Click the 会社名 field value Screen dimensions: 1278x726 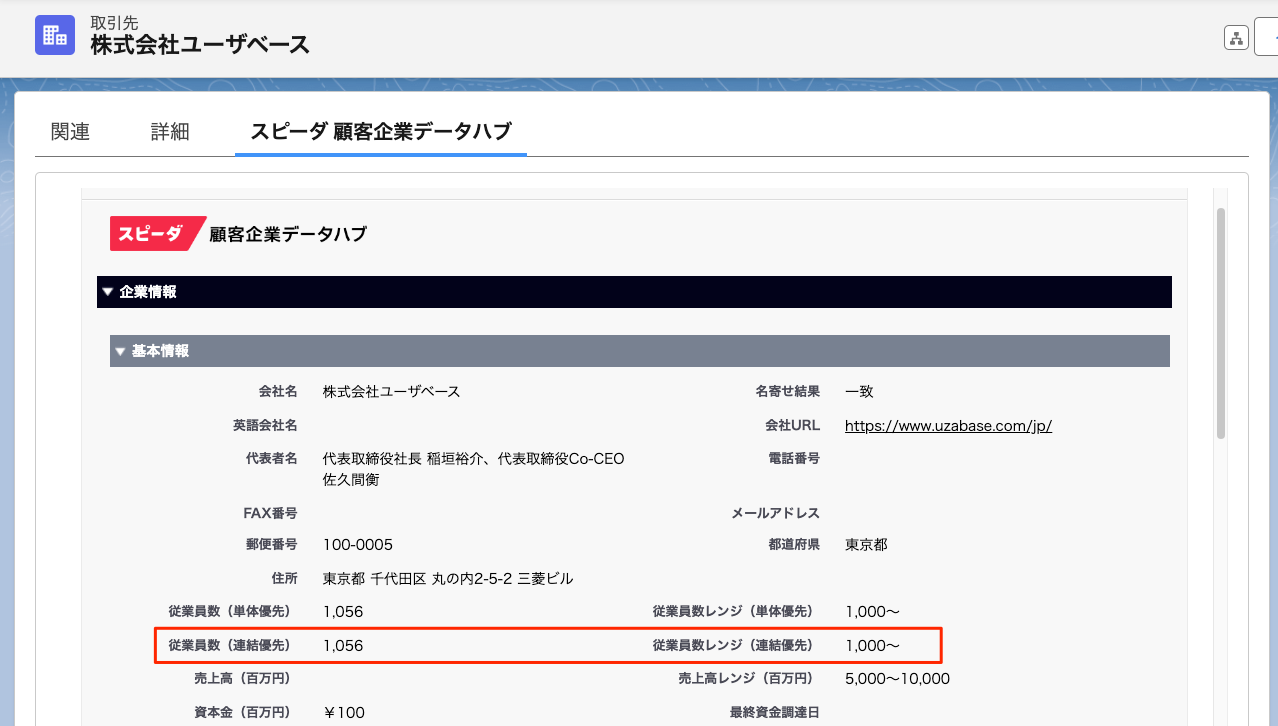[x=391, y=391]
